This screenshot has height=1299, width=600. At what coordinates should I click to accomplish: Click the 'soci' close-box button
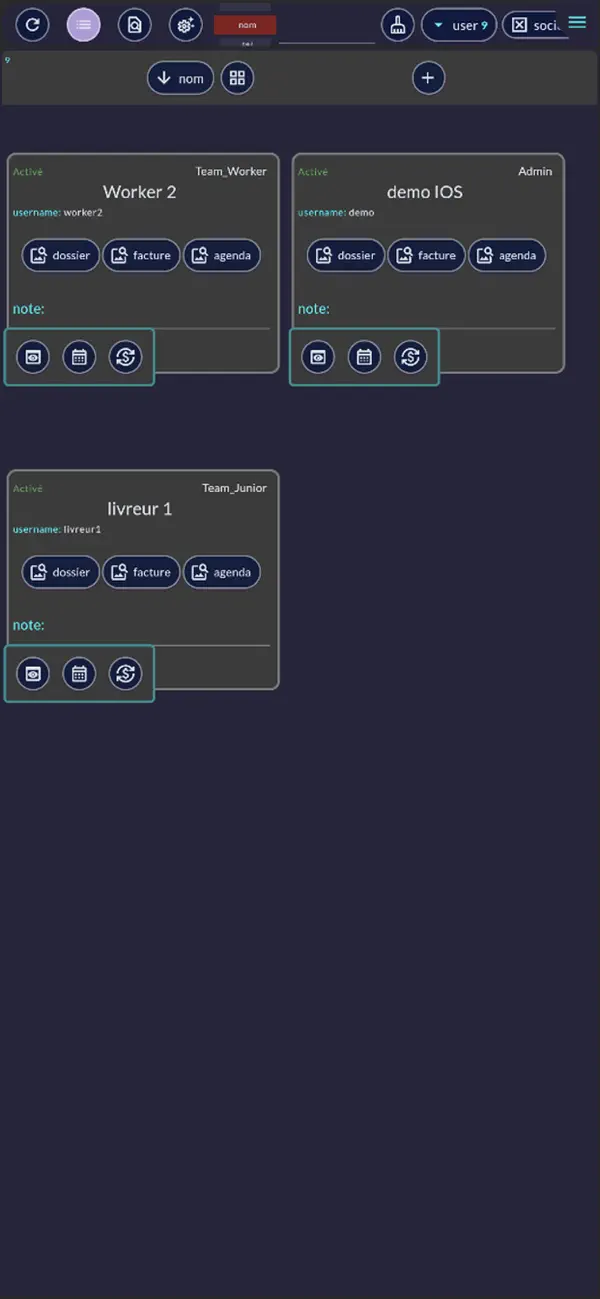pyautogui.click(x=535, y=25)
